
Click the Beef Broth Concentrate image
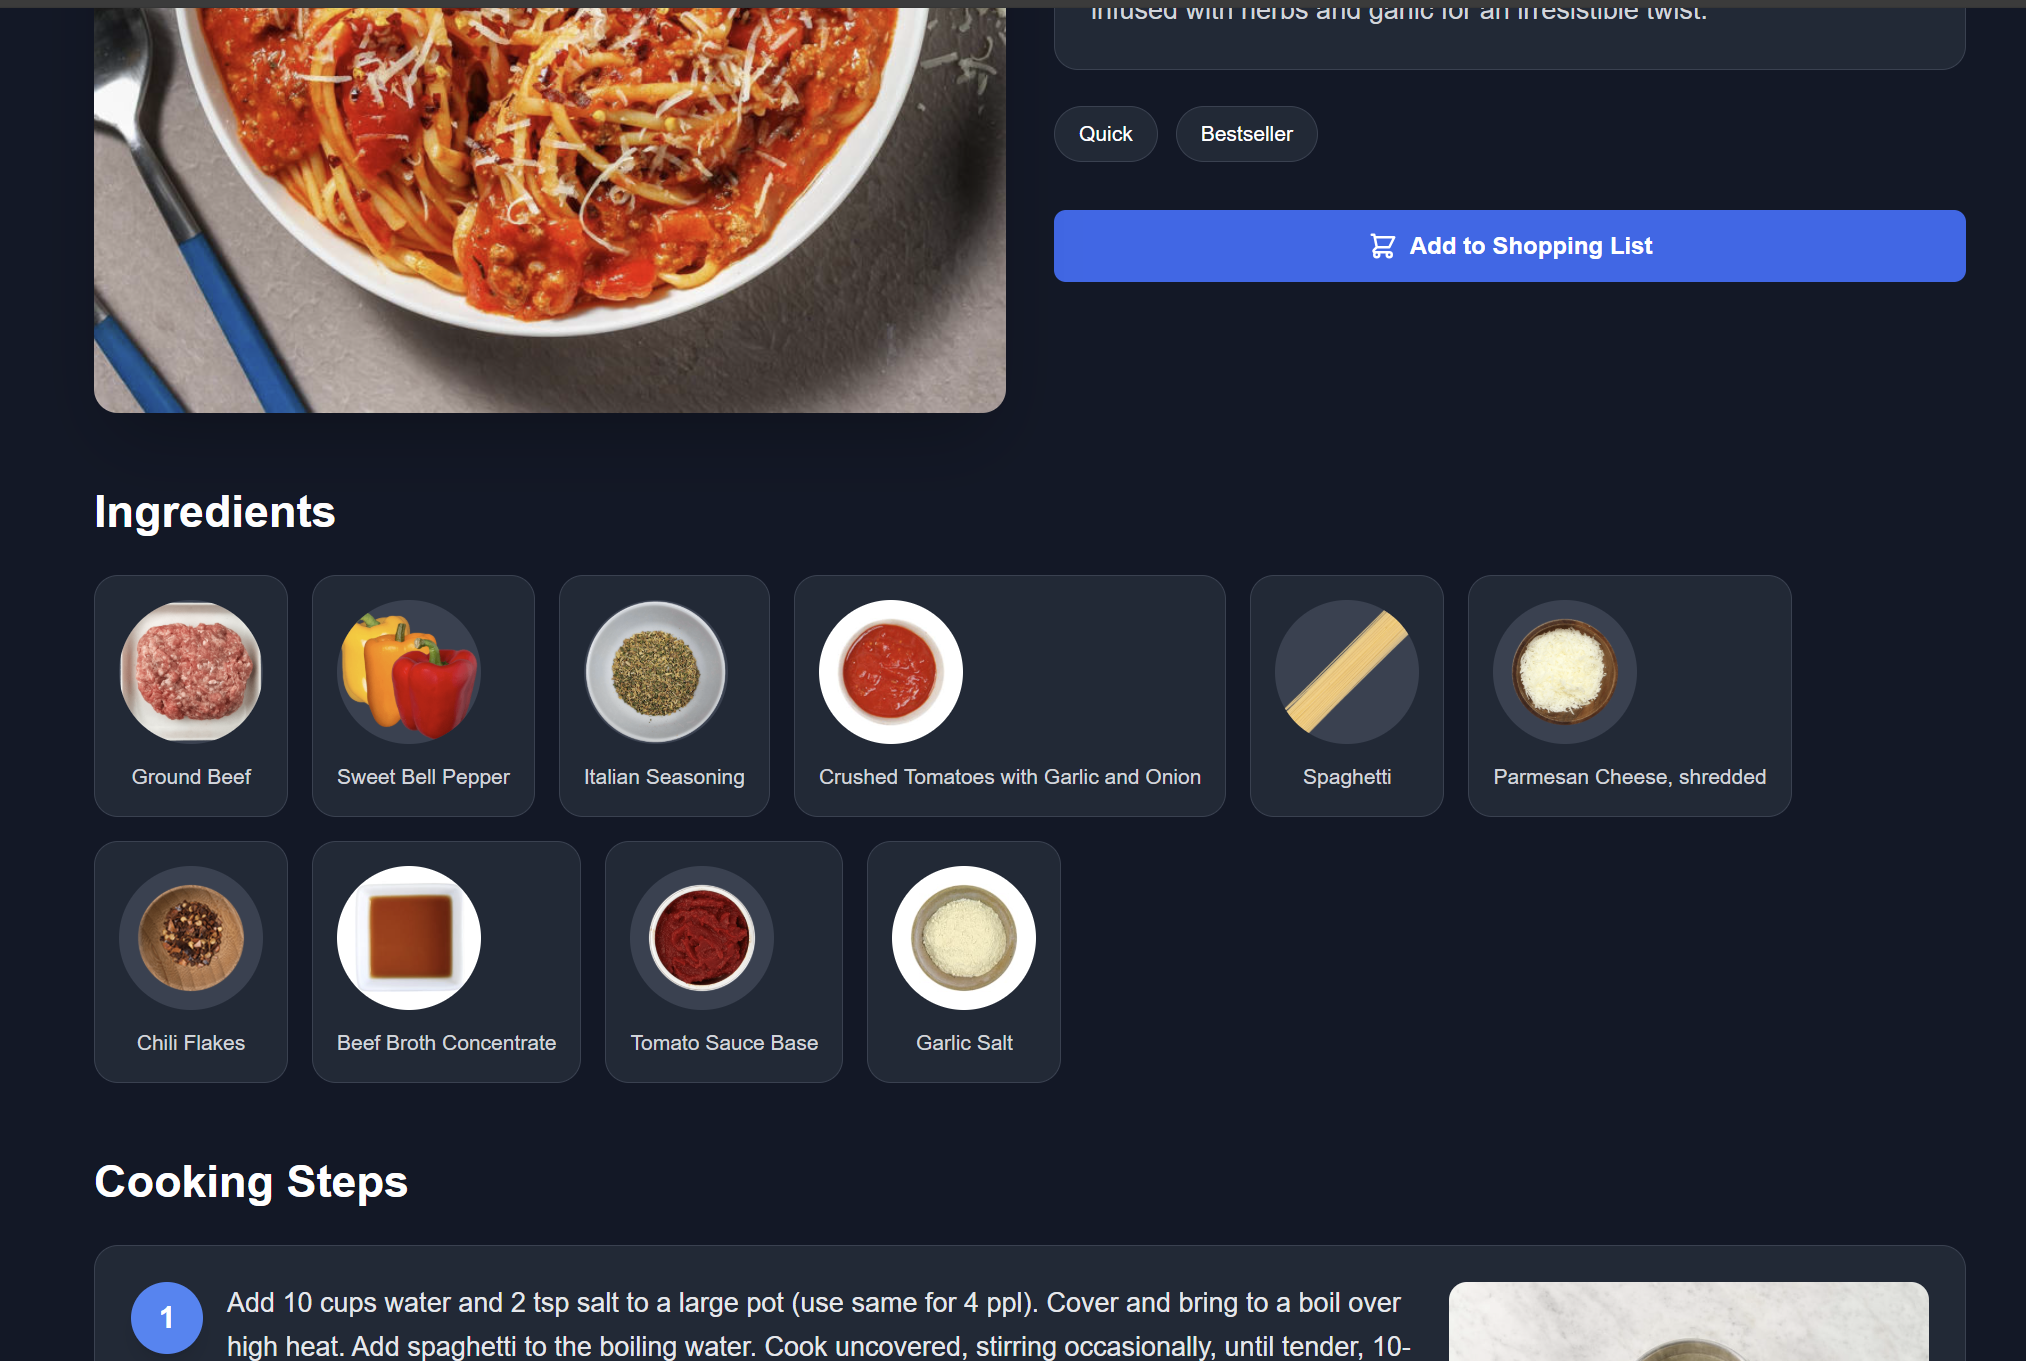click(409, 938)
